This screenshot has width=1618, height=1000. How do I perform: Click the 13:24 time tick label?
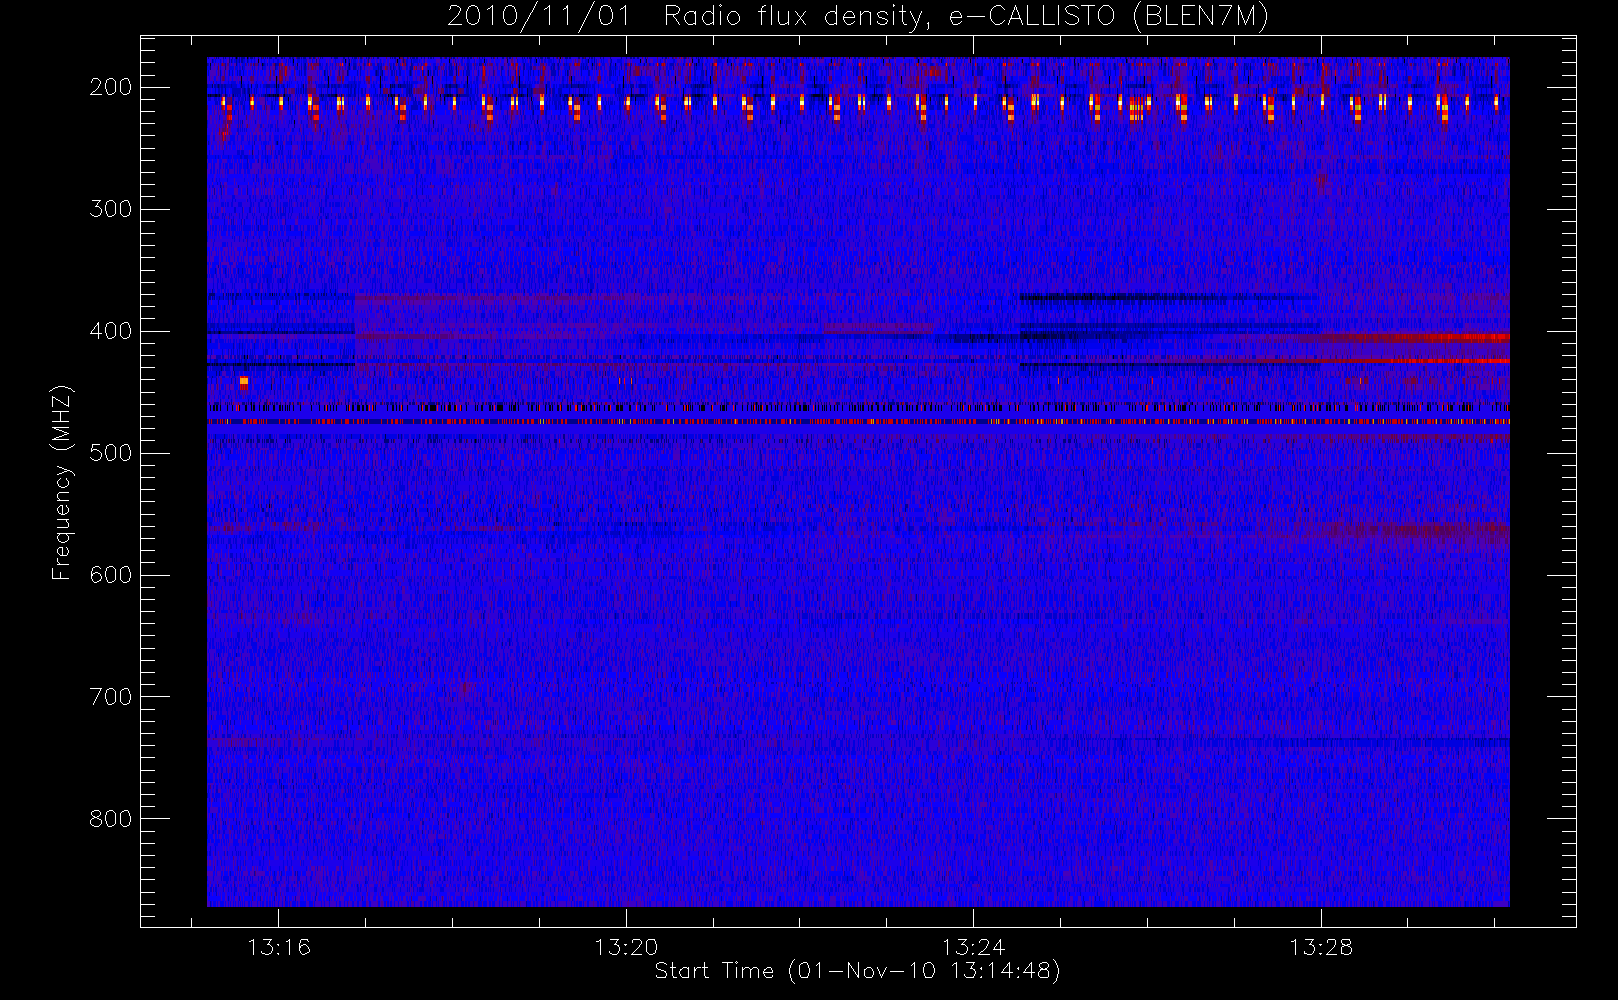click(974, 947)
